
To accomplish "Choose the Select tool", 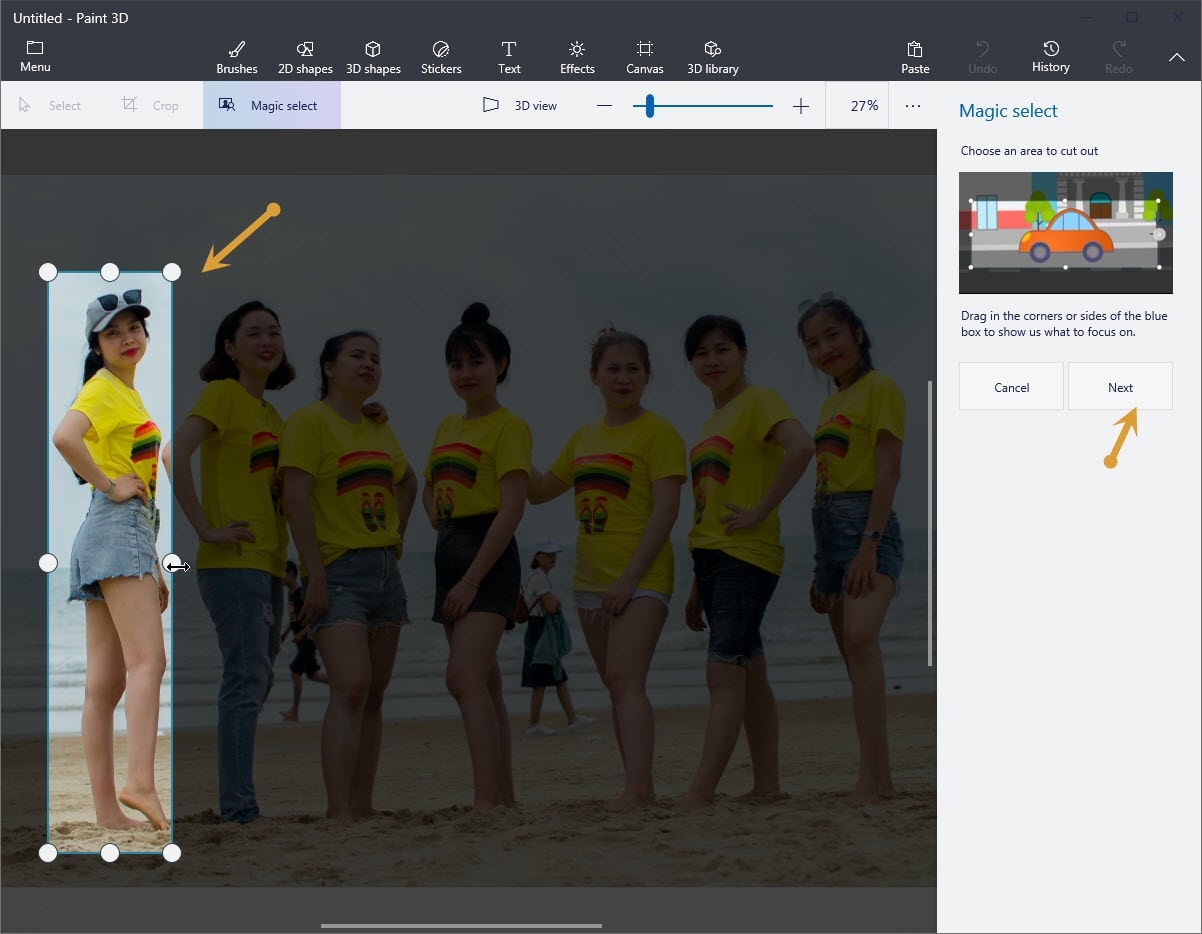I will pos(50,105).
